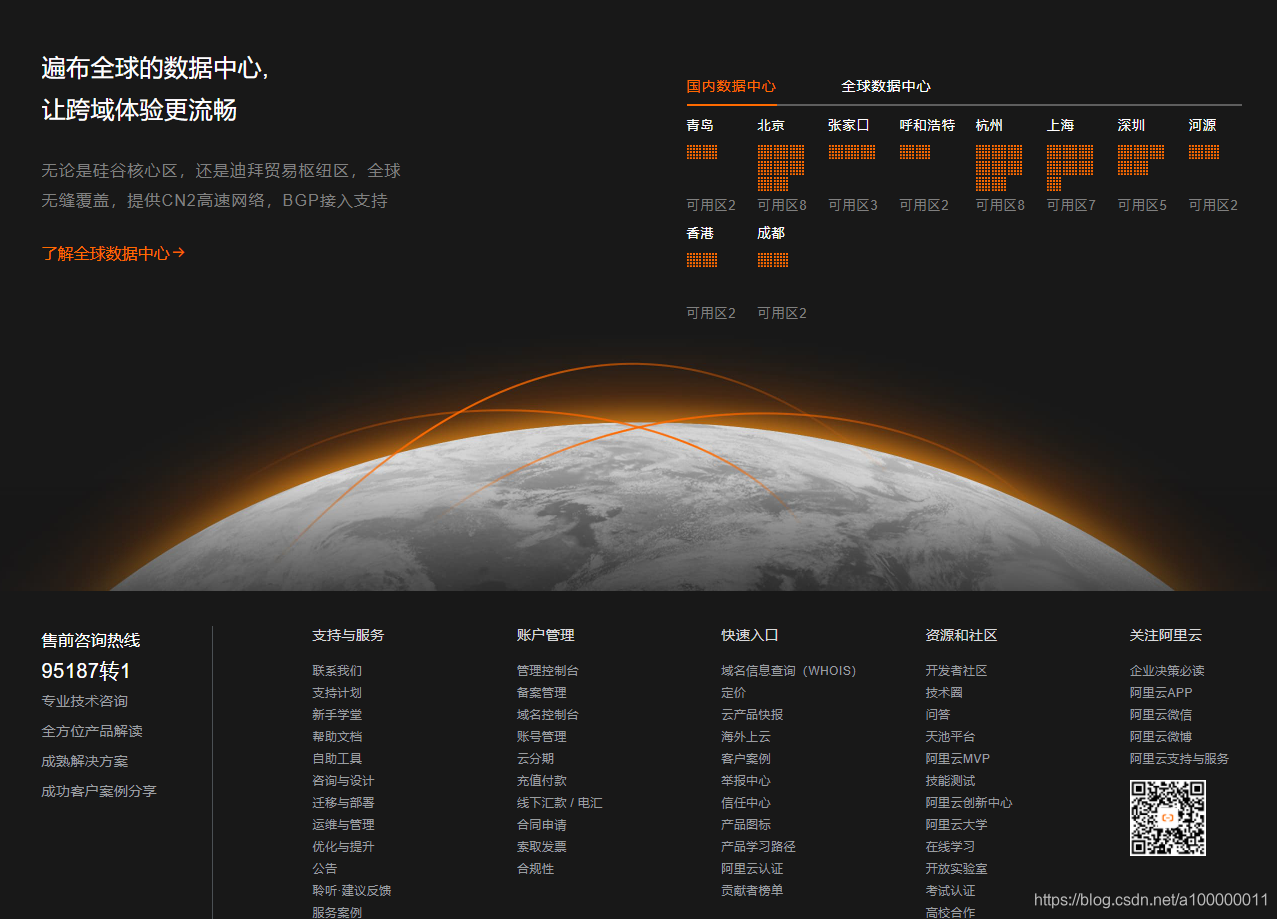Open the 阿里云创新中心 link
1277x919 pixels.
969,803
